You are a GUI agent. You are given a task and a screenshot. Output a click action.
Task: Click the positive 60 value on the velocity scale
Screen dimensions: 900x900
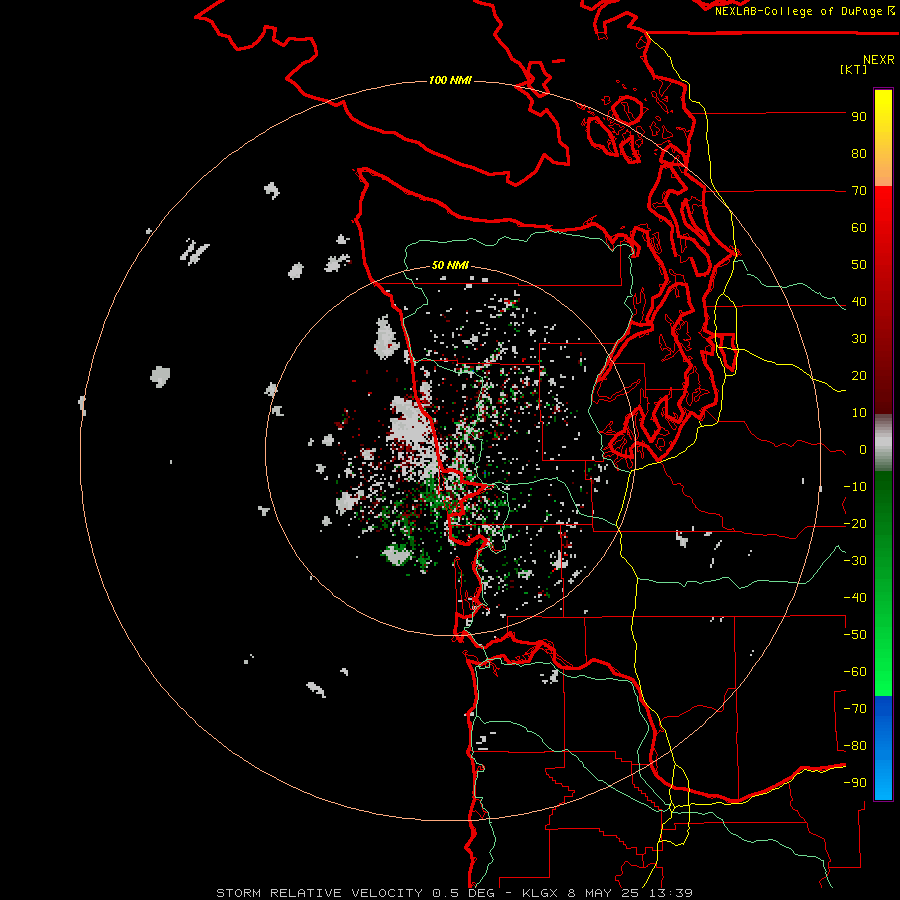[x=859, y=228]
